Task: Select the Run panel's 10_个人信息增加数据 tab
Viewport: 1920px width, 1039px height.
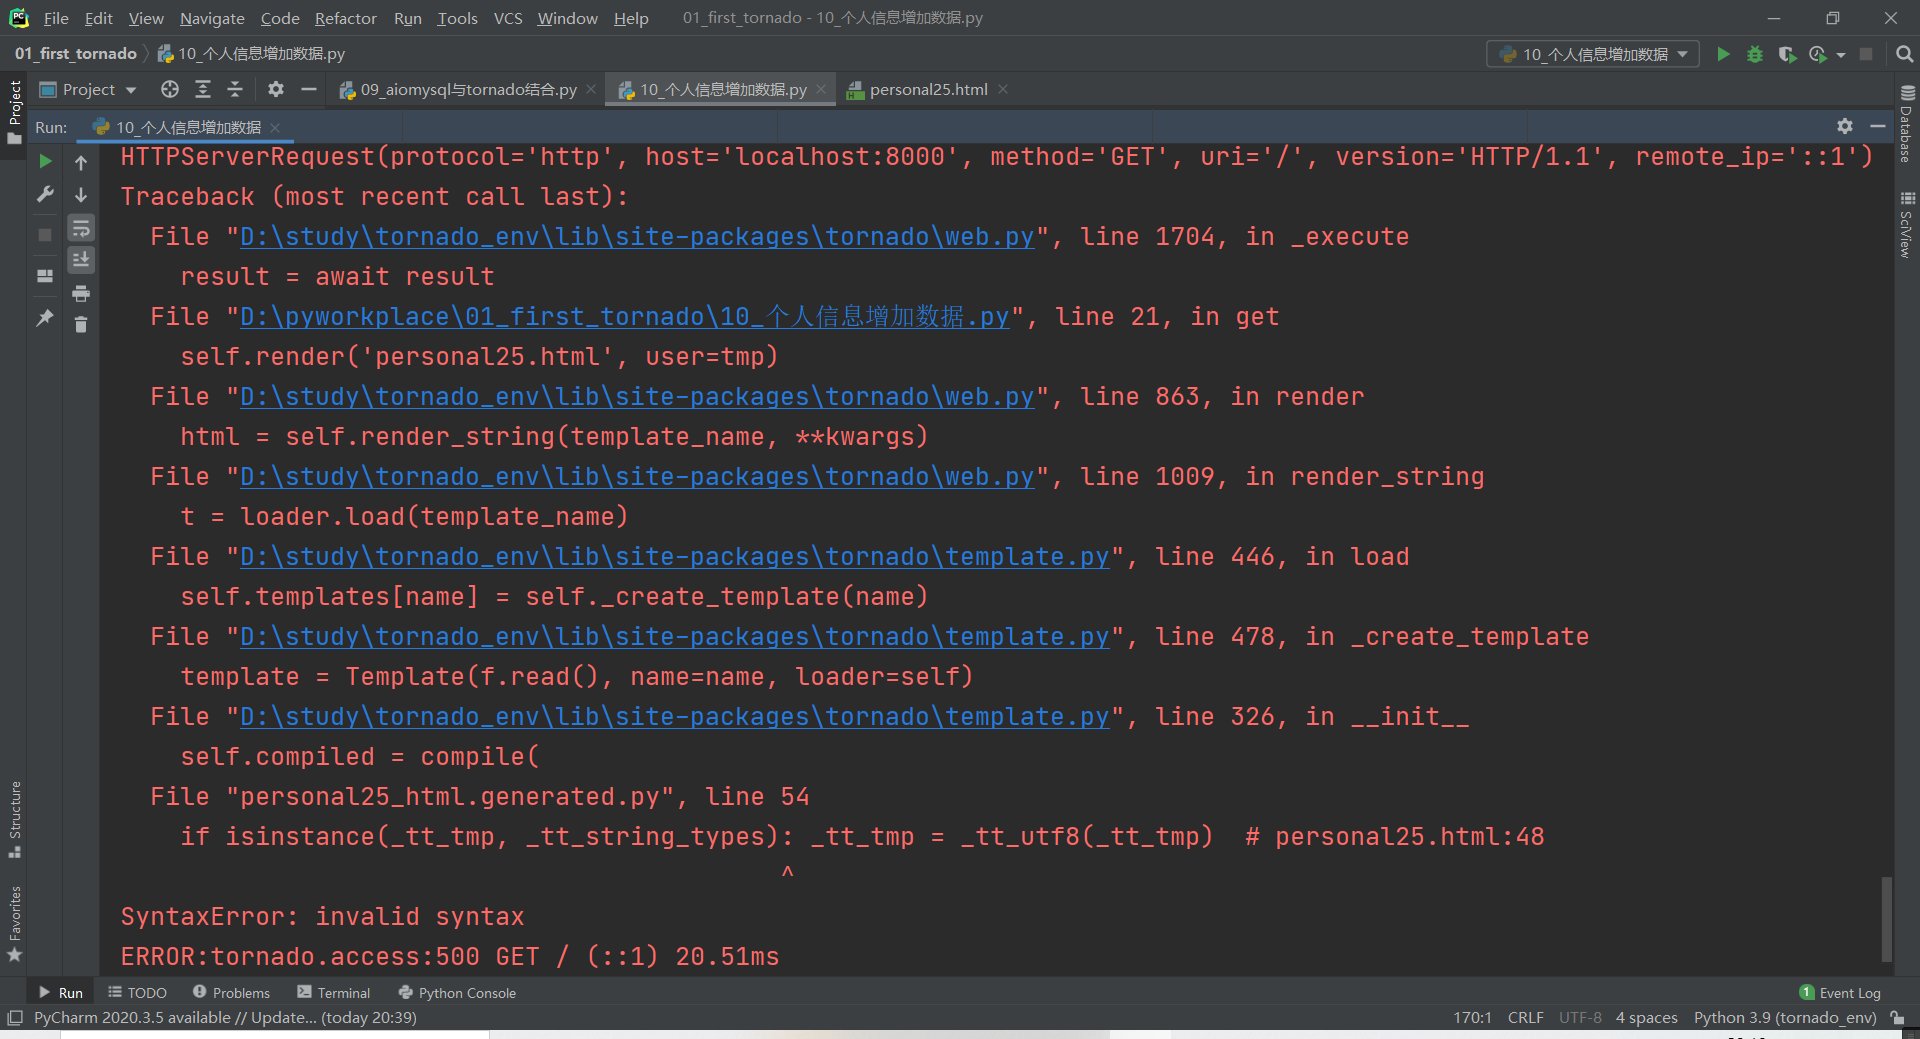Action: [187, 127]
